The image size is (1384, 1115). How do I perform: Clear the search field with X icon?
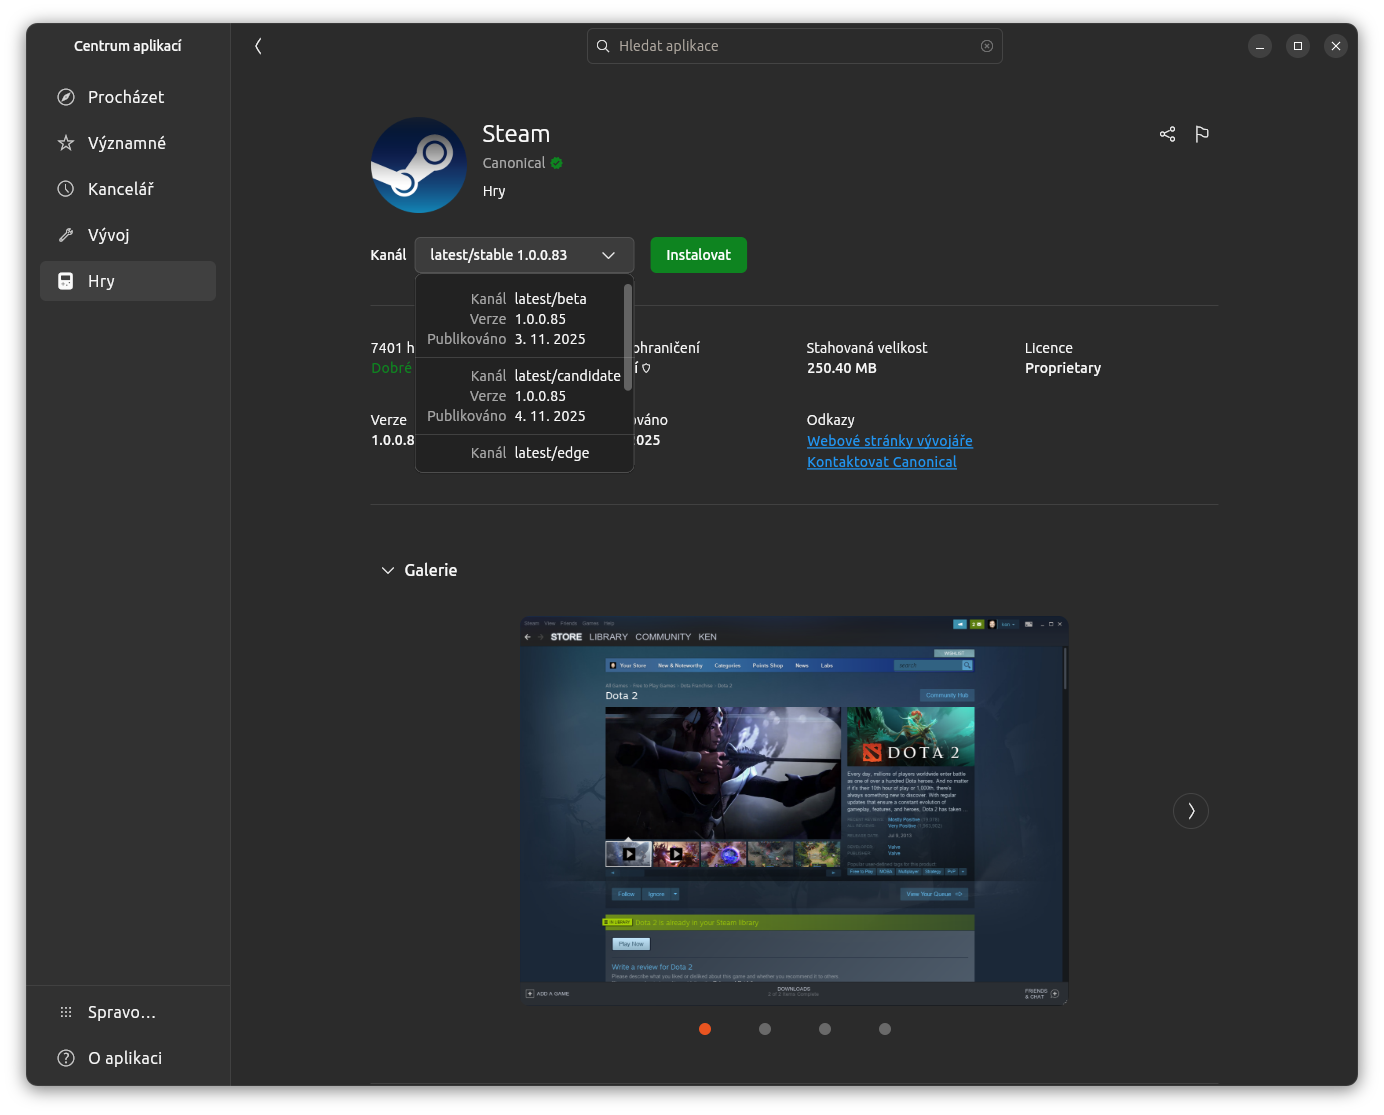pos(987,46)
